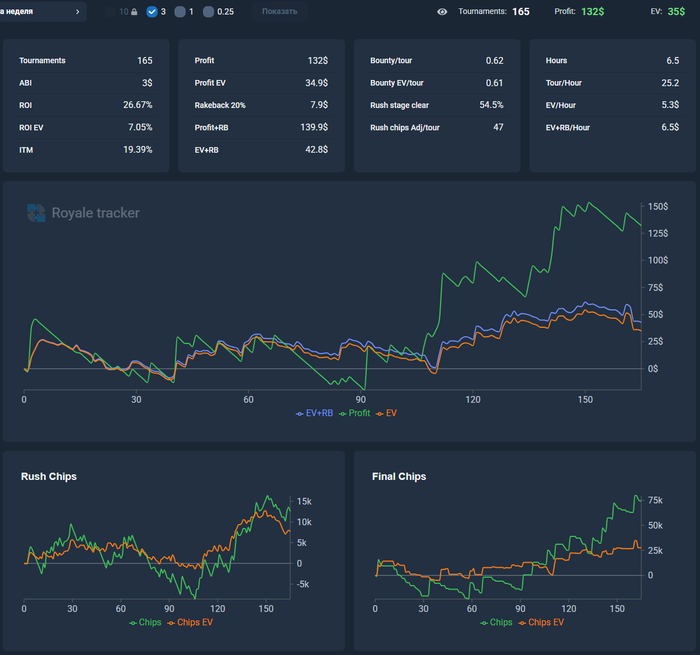Toggle EV series in main chart legend

click(386, 413)
